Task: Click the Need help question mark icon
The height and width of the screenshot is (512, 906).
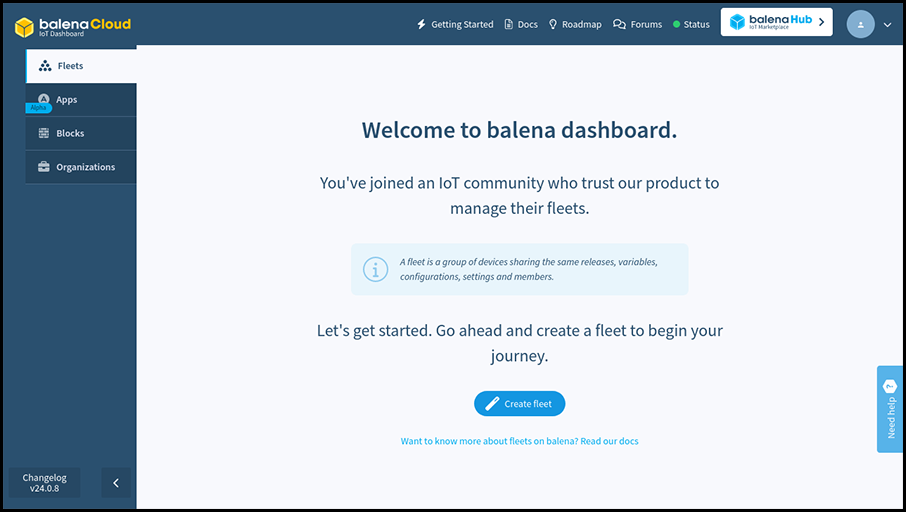Action: (890, 386)
